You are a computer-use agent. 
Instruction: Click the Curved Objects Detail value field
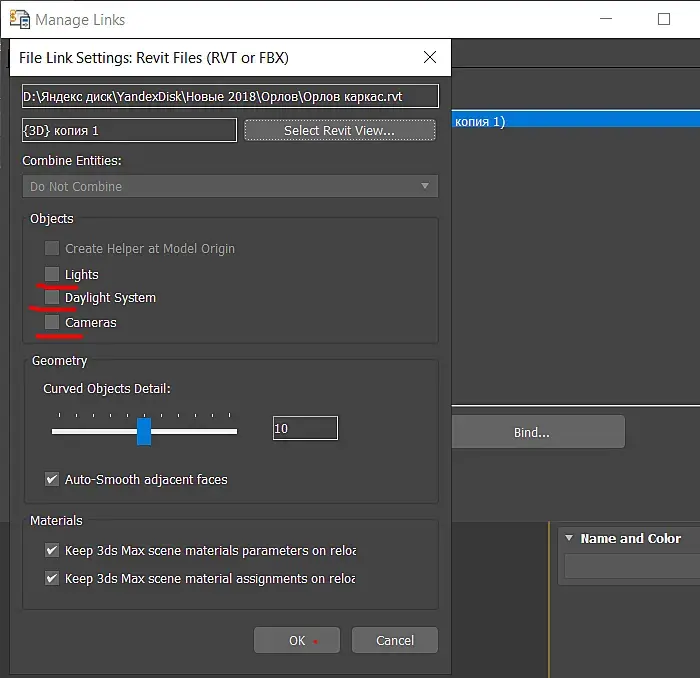(x=305, y=428)
